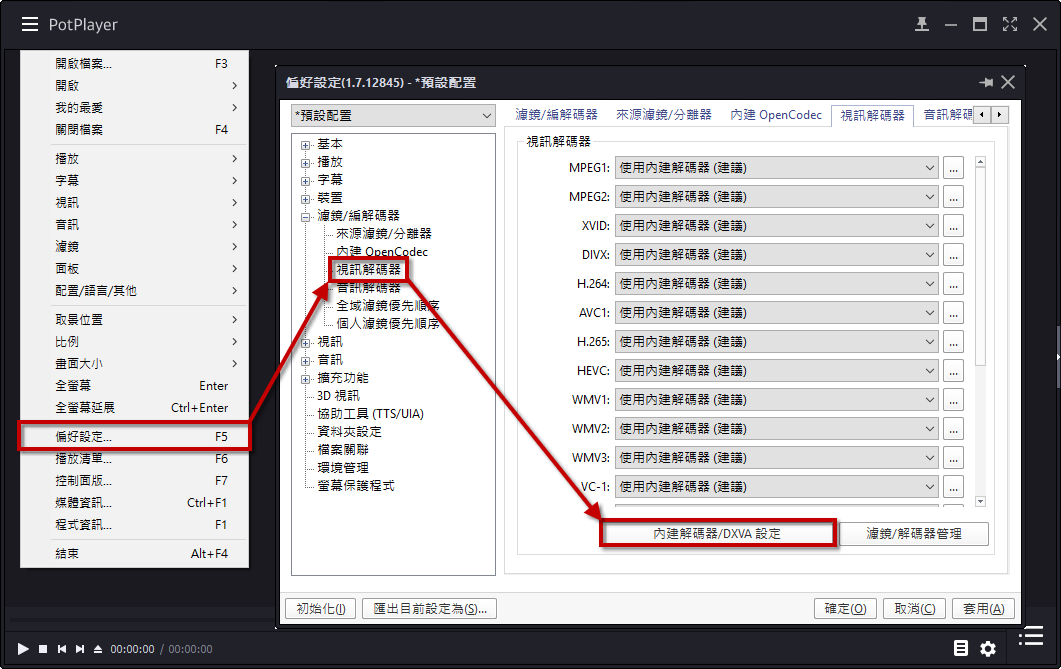Switch to the 內建 OpenCodec tab

coord(776,115)
